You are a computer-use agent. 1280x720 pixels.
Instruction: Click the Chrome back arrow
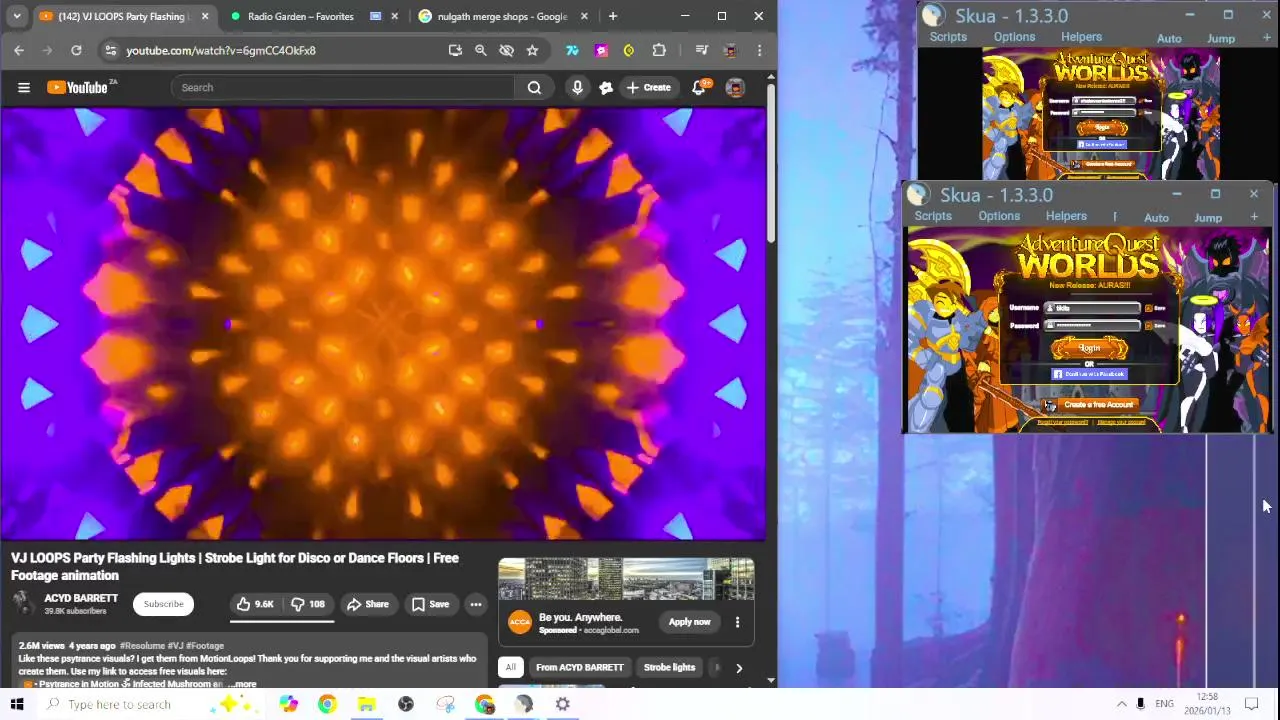click(x=19, y=50)
